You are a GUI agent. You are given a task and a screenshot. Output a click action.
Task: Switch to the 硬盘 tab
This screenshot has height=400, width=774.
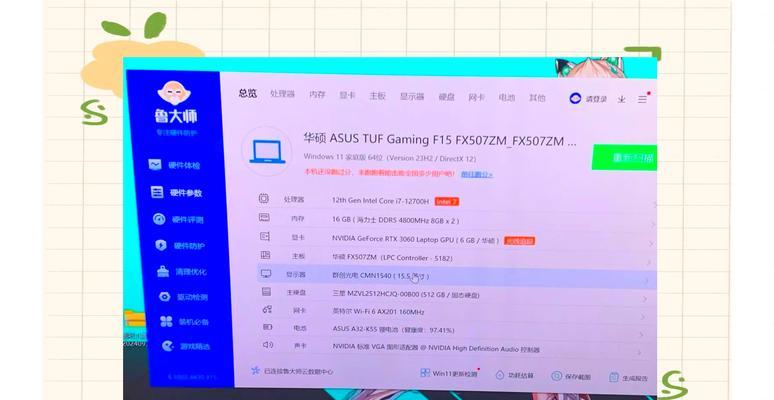pyautogui.click(x=447, y=96)
